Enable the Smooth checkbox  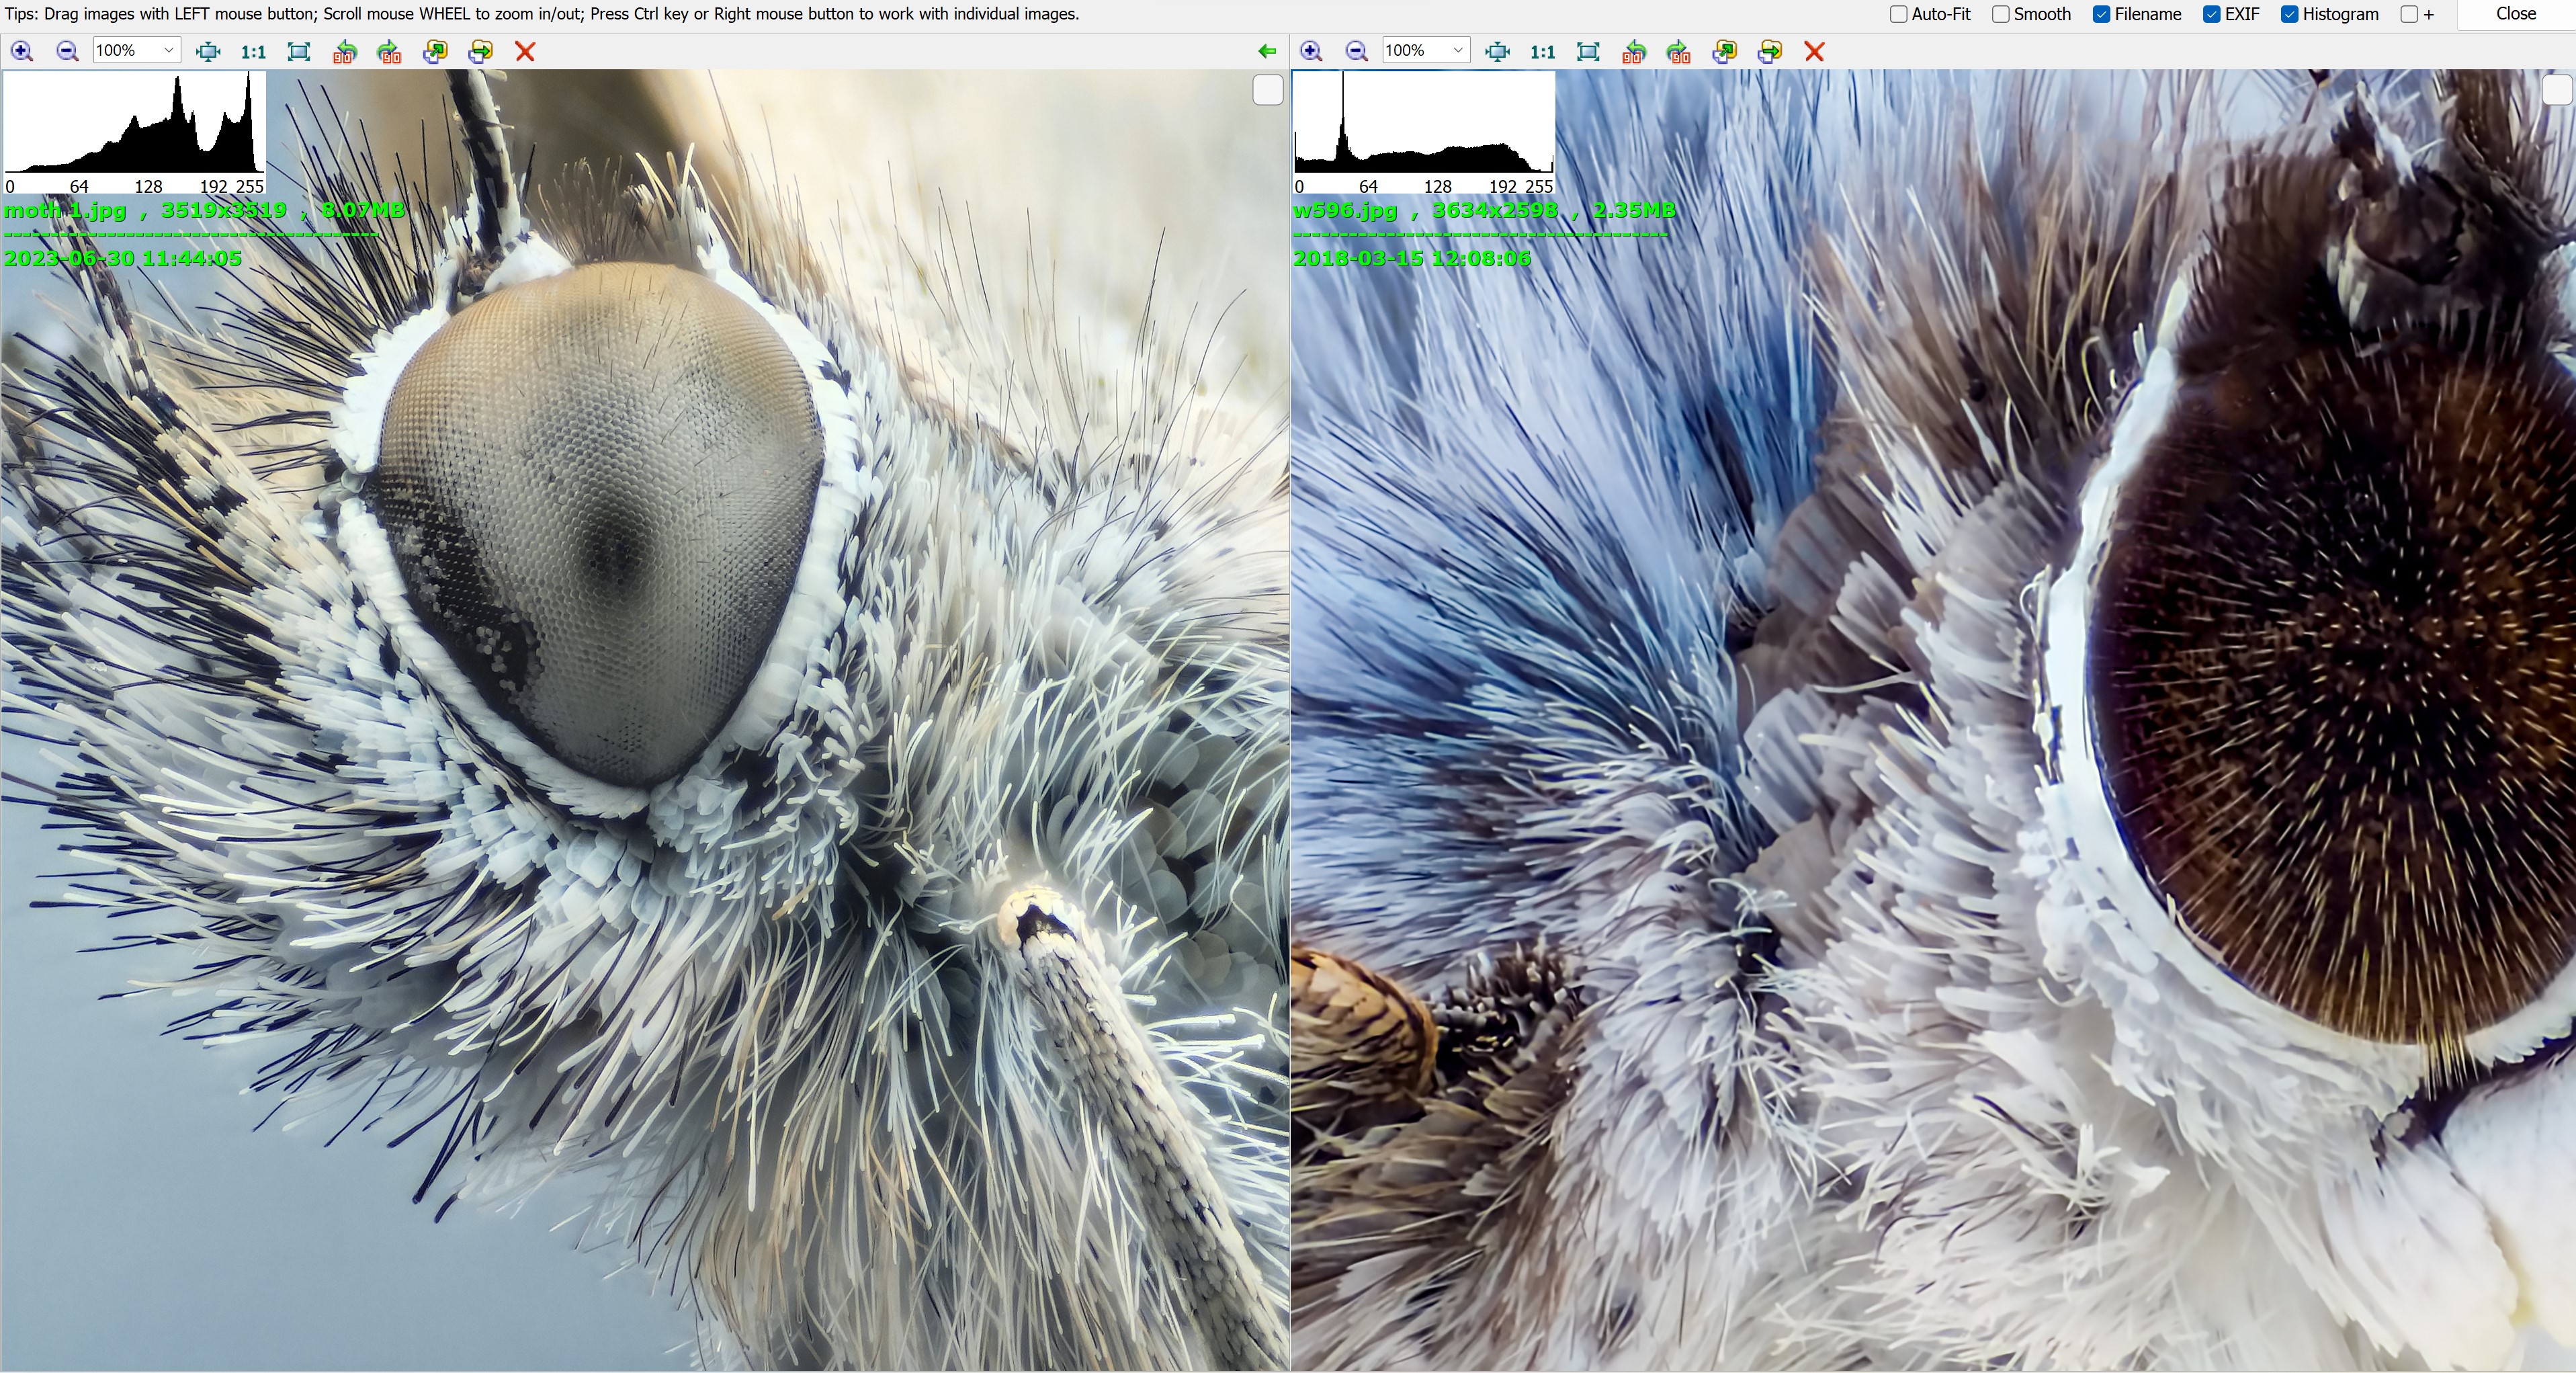pos(2000,14)
